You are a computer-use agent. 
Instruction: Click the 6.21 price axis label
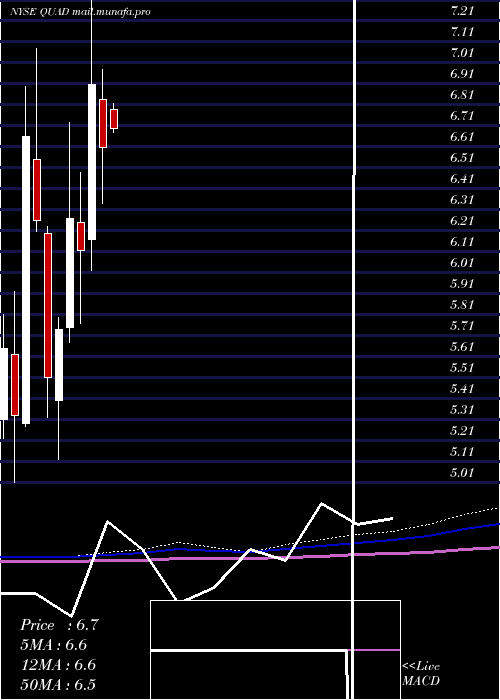pos(462,221)
